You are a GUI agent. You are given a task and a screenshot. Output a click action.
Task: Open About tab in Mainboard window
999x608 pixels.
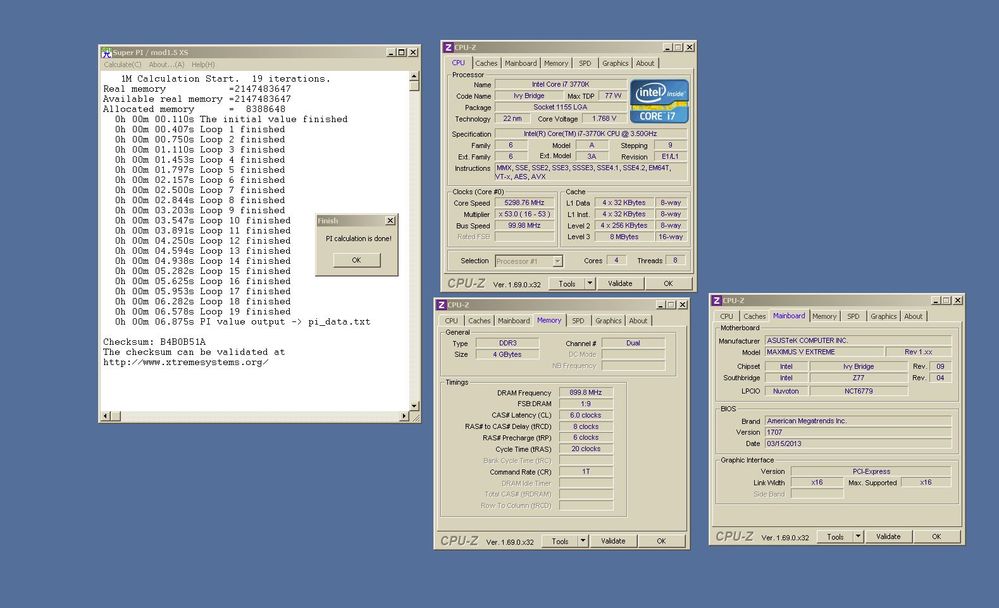913,316
